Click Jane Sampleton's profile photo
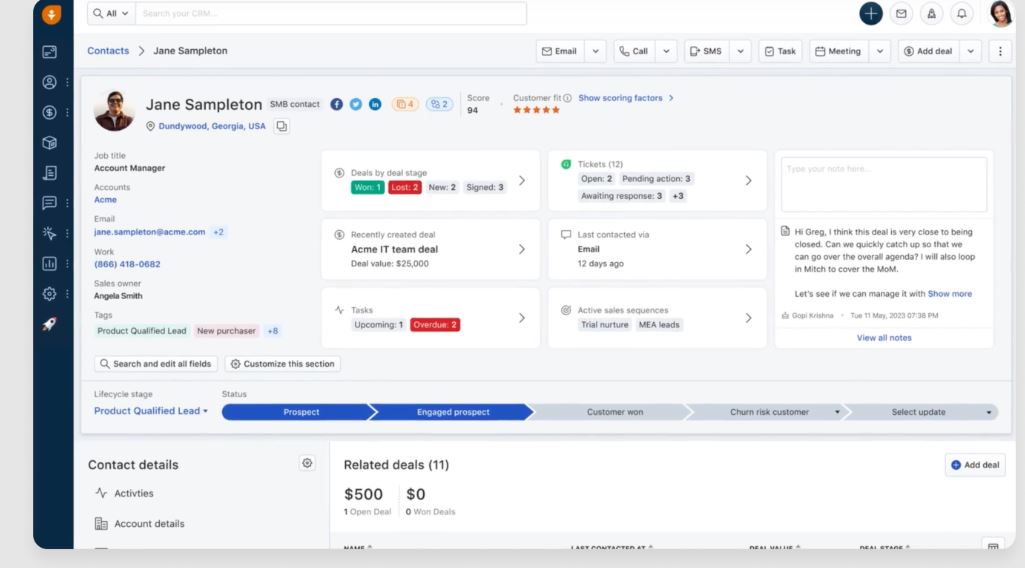This screenshot has height=568, width=1025. click(114, 110)
